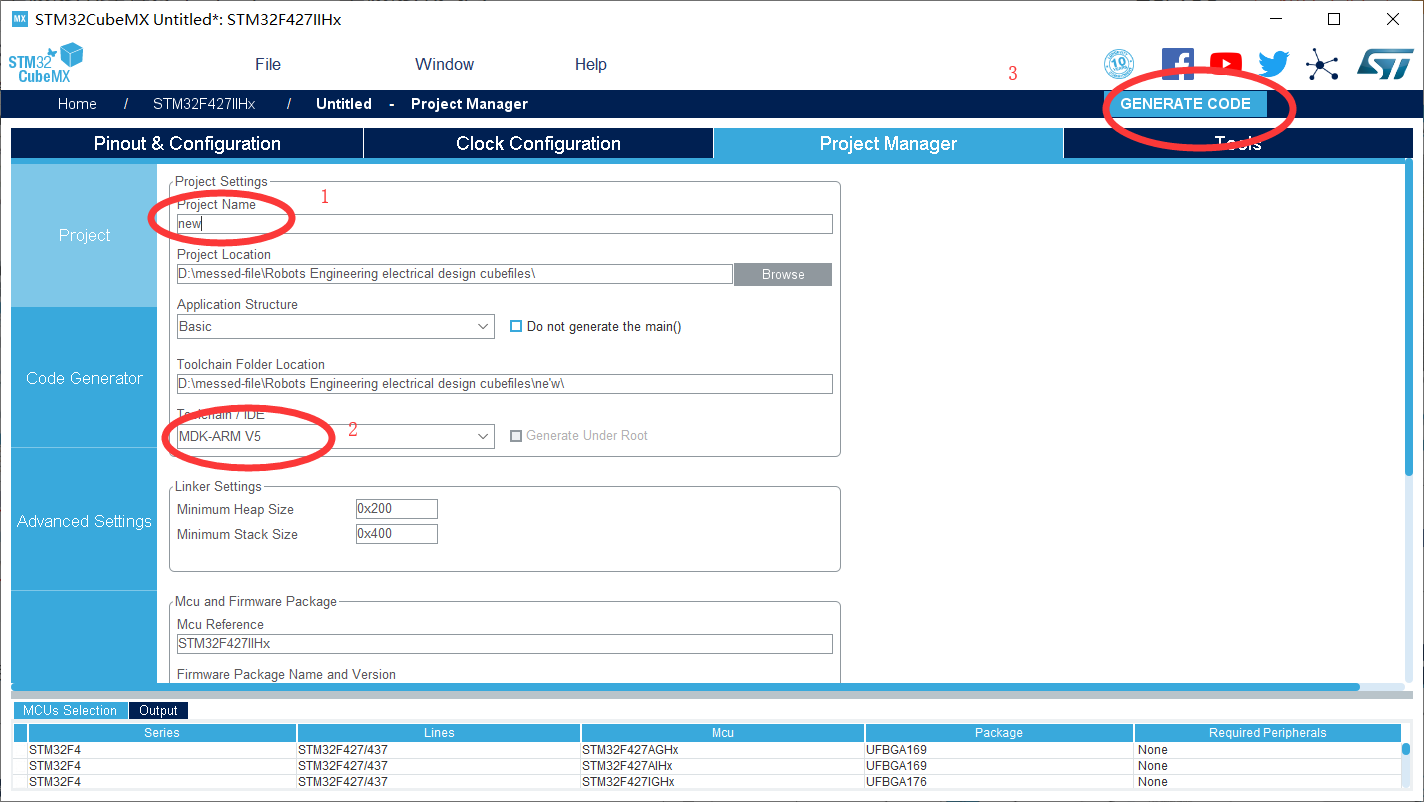Screen dimensions: 1424x802
Task: Click the MX app icon in title bar
Action: click(x=19, y=19)
